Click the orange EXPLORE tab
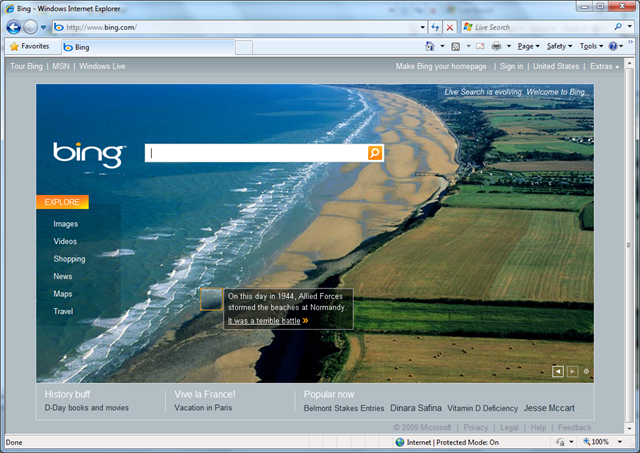 click(x=62, y=202)
